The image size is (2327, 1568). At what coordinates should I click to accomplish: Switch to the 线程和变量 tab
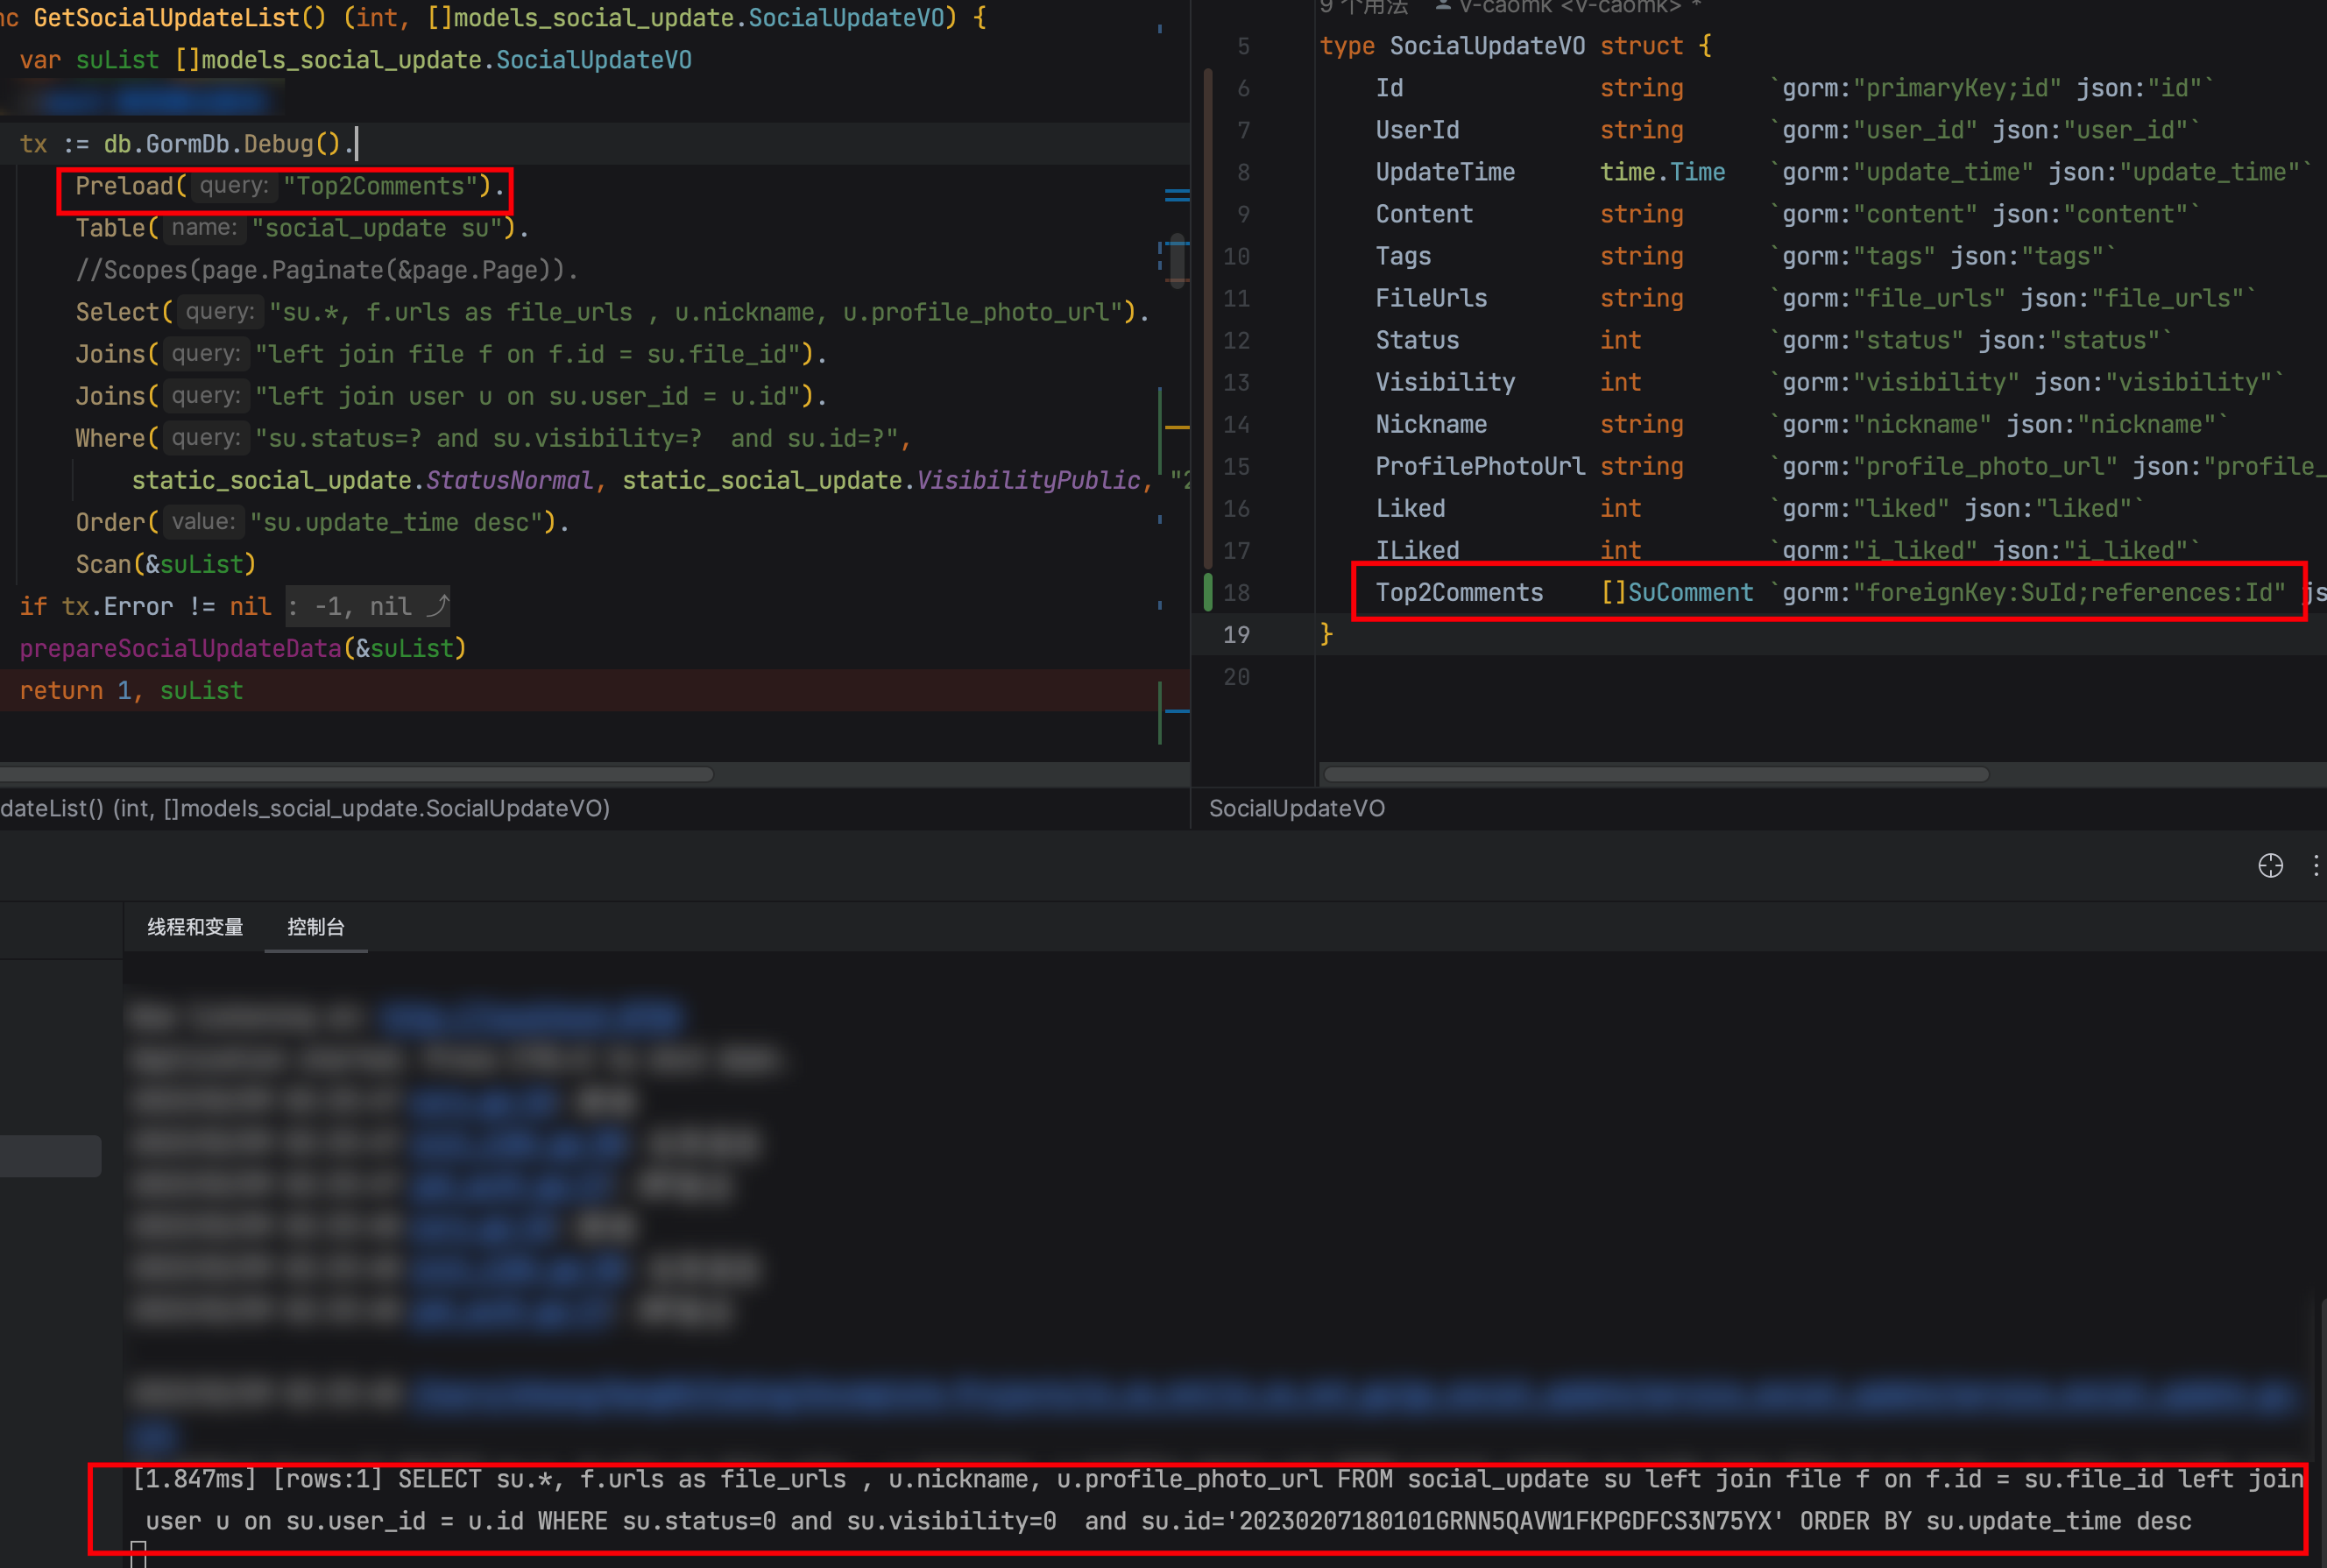tap(195, 927)
